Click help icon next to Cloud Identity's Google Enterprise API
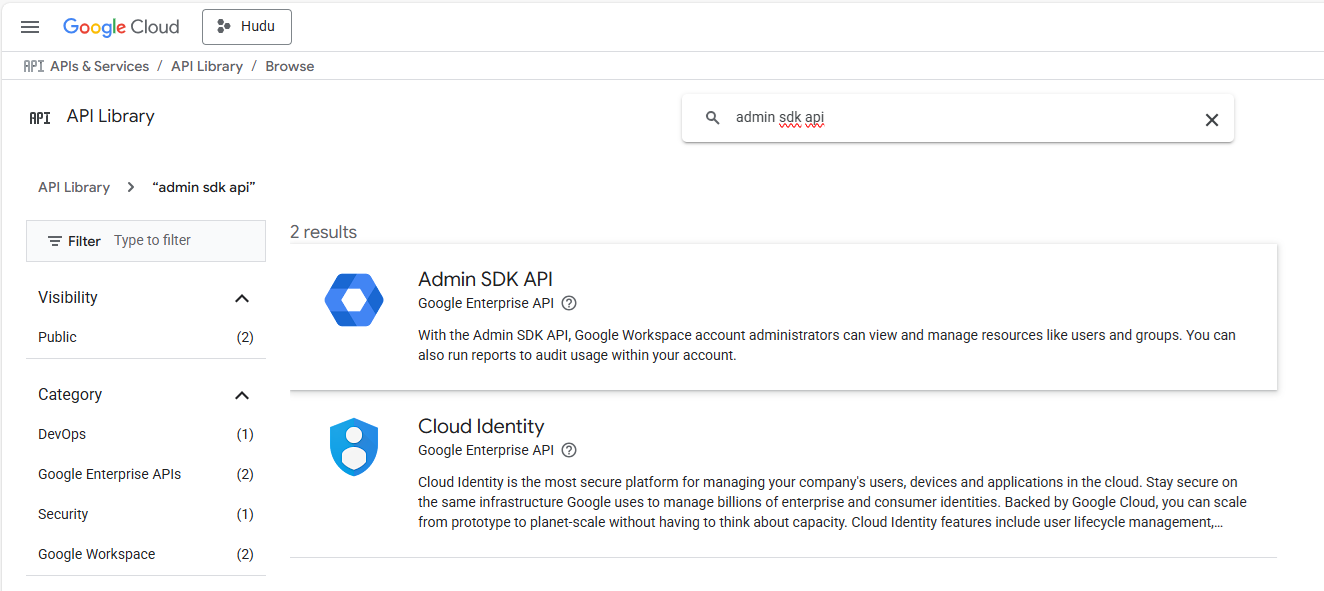 coord(569,450)
